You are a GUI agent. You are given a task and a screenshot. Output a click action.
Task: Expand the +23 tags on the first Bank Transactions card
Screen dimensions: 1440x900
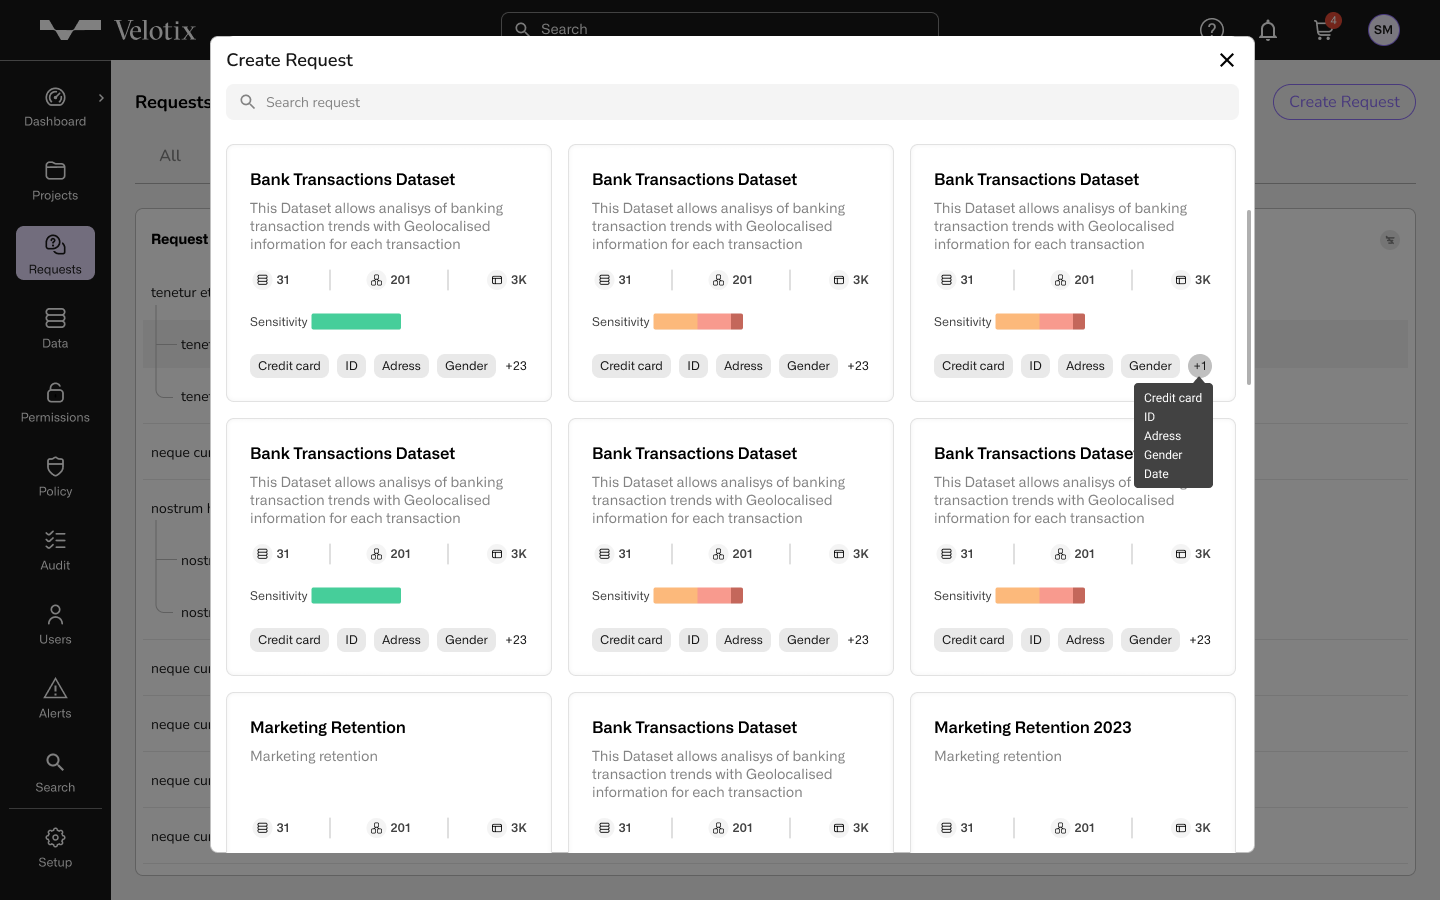click(x=516, y=366)
